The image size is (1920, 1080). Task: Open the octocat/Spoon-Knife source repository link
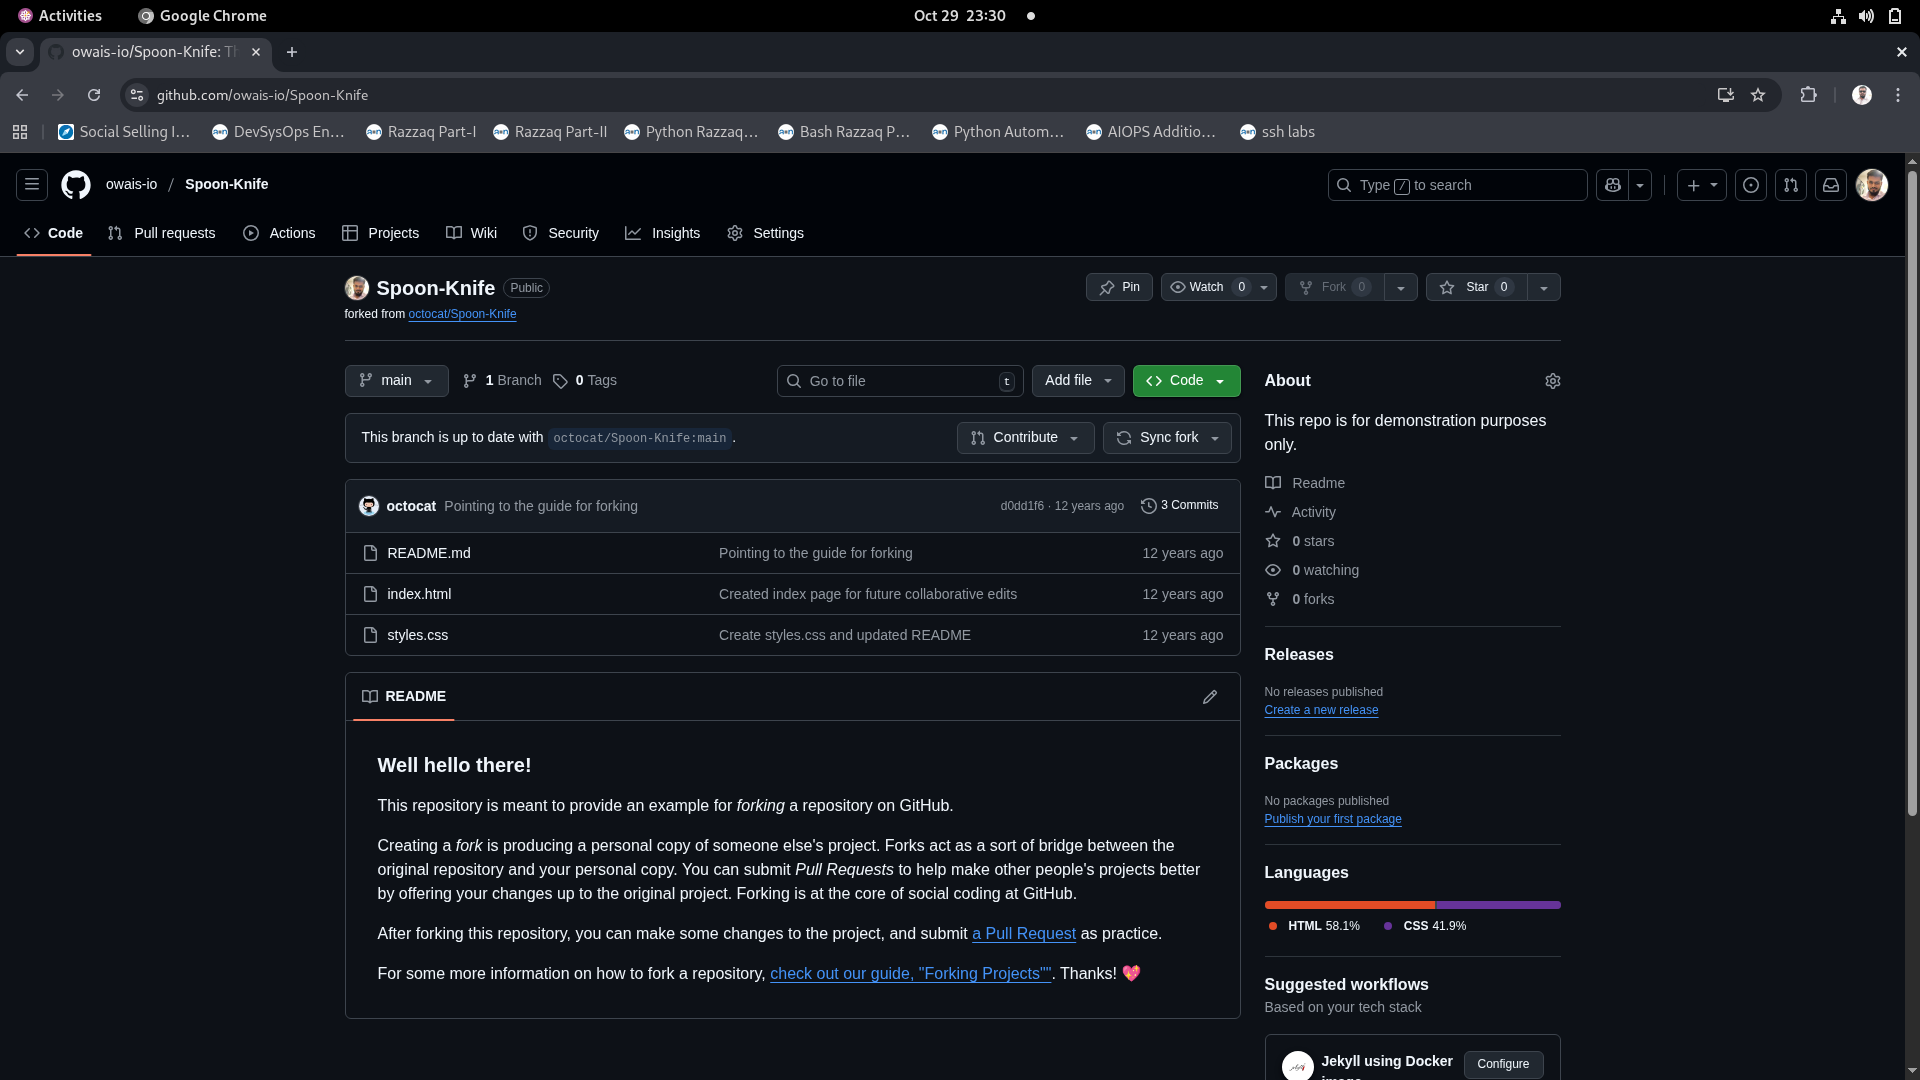point(462,314)
